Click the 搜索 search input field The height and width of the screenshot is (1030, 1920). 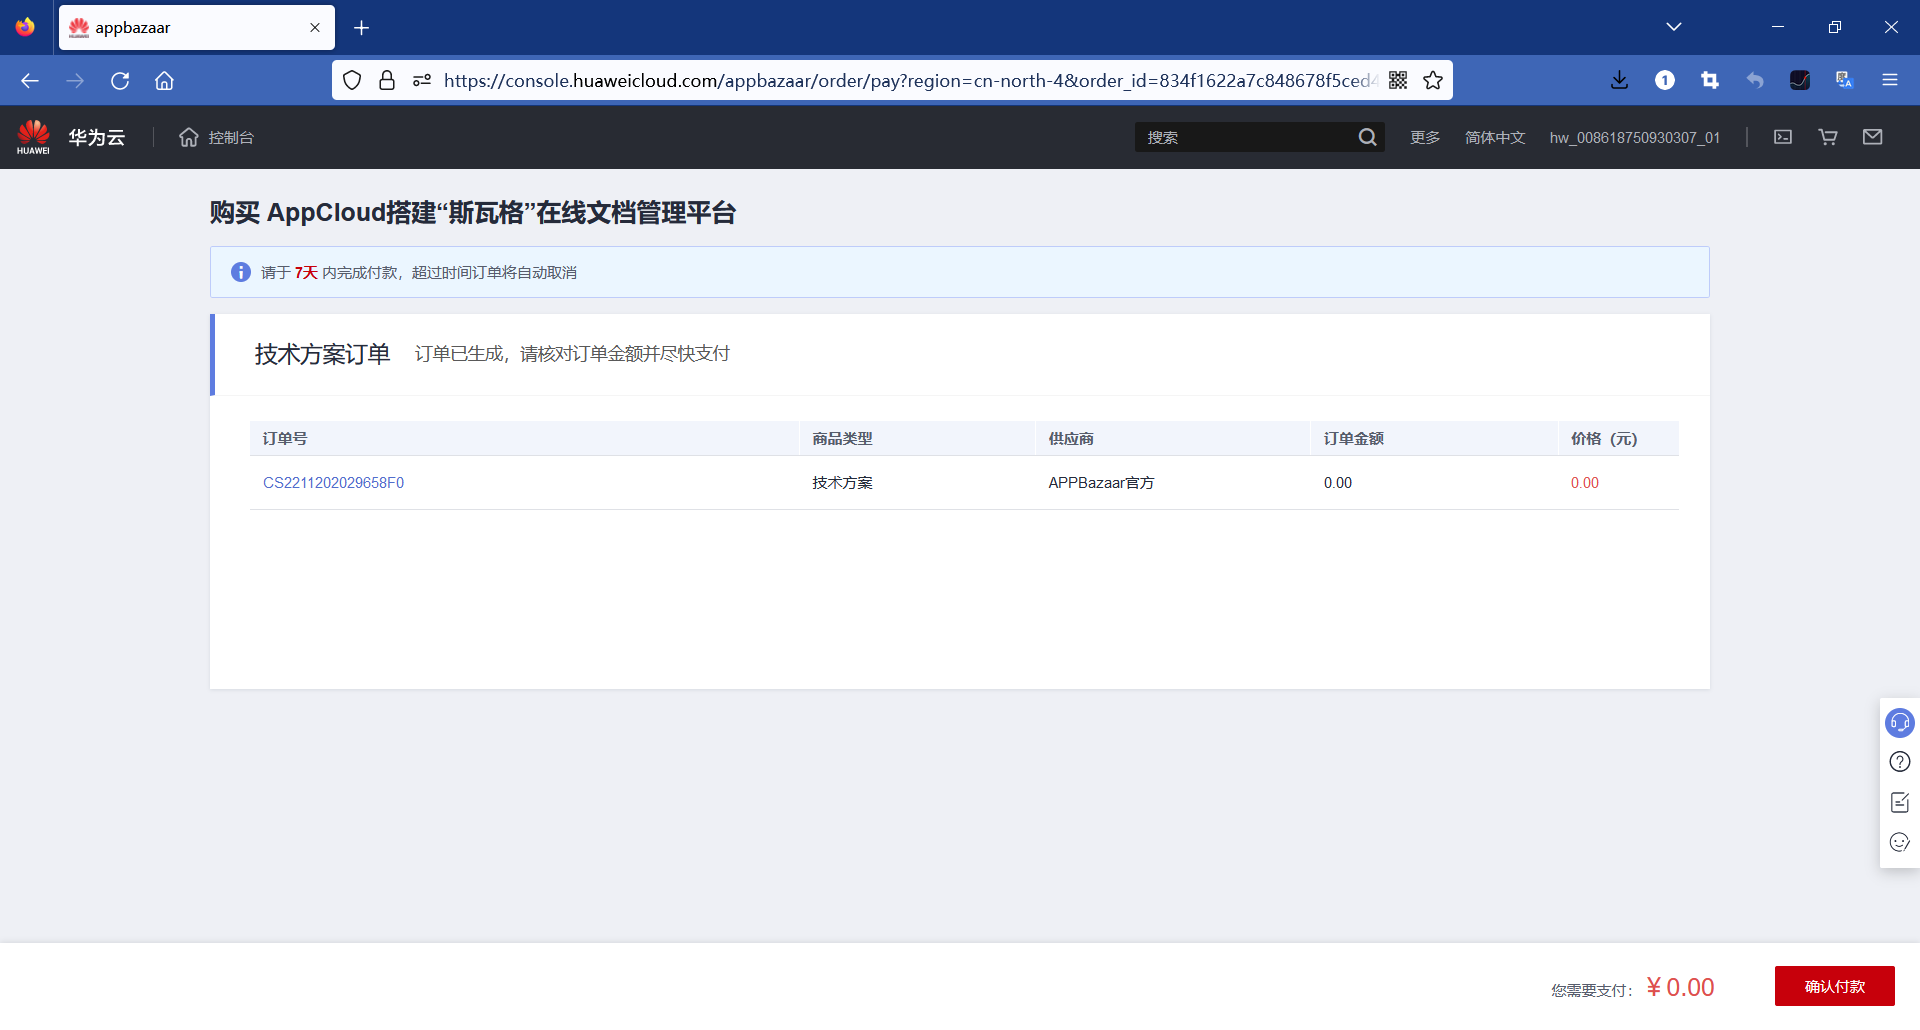pyautogui.click(x=1250, y=137)
